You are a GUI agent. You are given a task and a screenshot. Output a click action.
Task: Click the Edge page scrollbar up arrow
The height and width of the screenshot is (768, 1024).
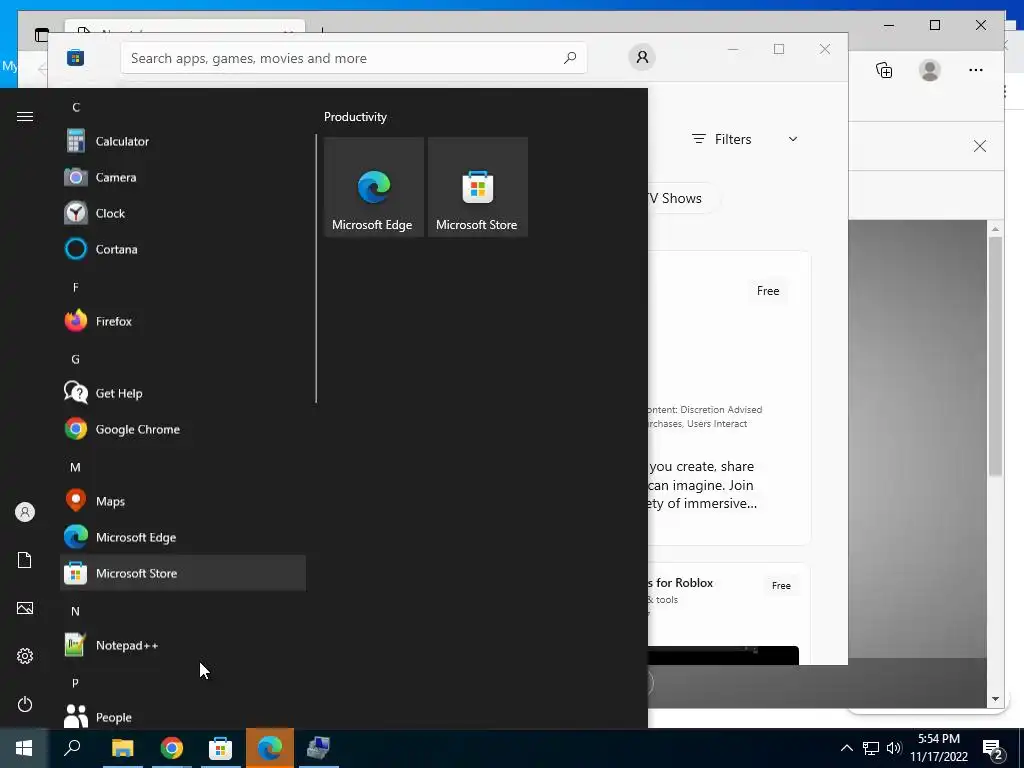pos(995,229)
